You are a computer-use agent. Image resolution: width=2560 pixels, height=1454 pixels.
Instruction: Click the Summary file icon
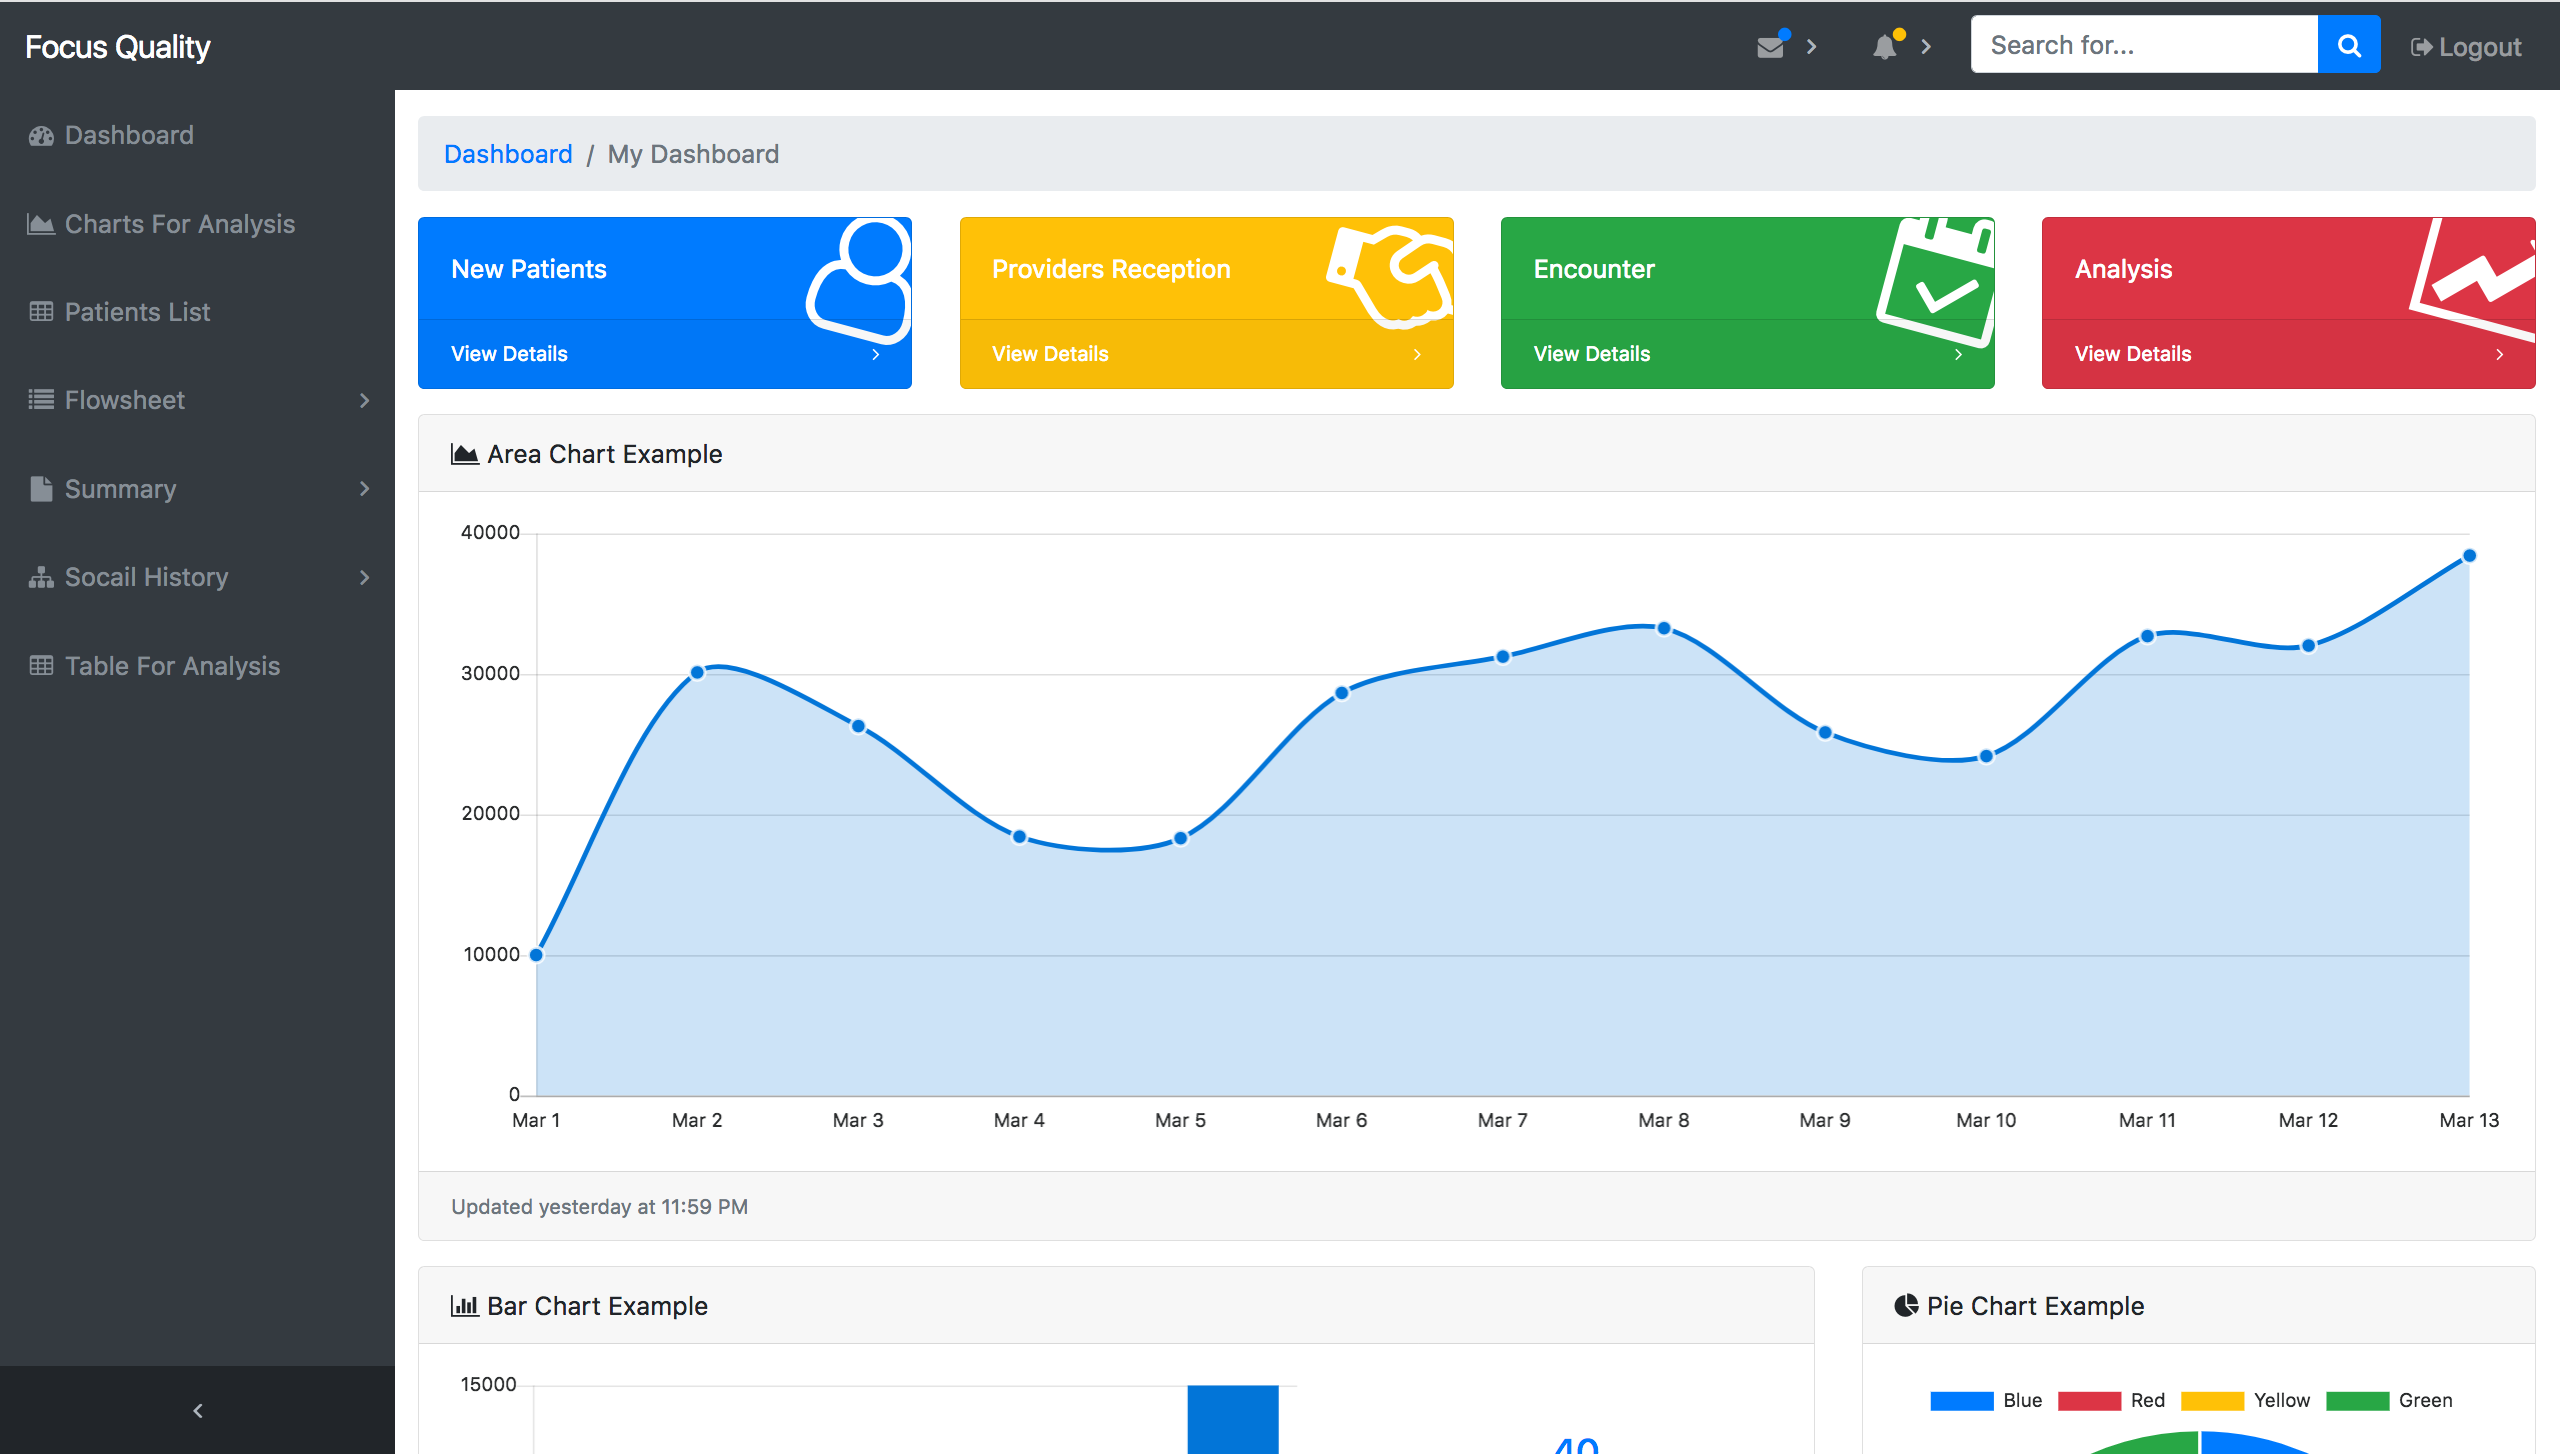[41, 489]
